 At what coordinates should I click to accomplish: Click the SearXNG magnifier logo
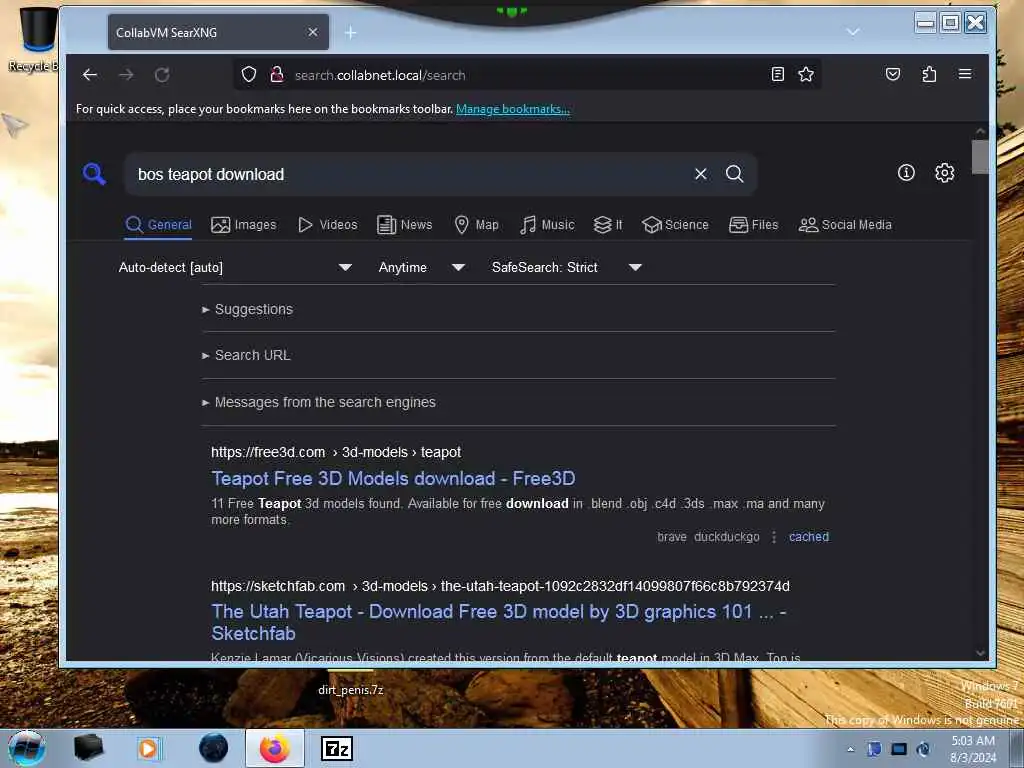pos(94,174)
